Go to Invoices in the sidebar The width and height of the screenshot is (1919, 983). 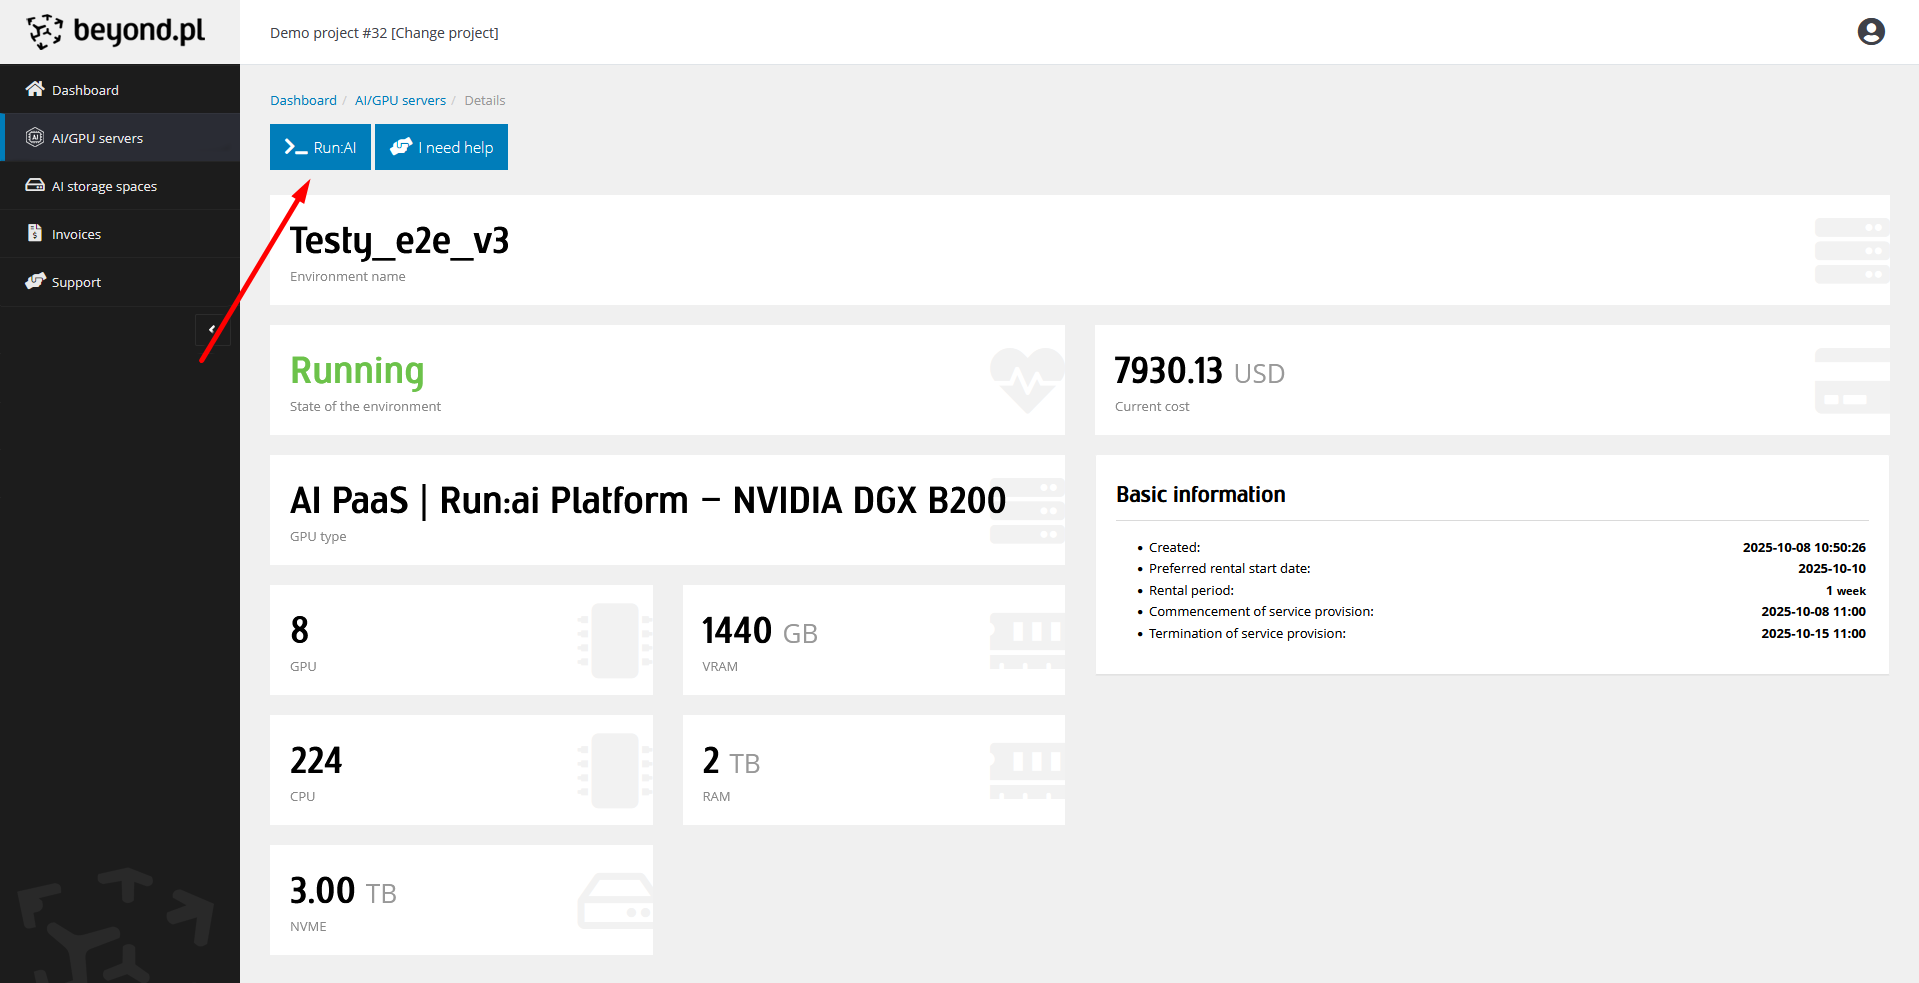(x=120, y=234)
